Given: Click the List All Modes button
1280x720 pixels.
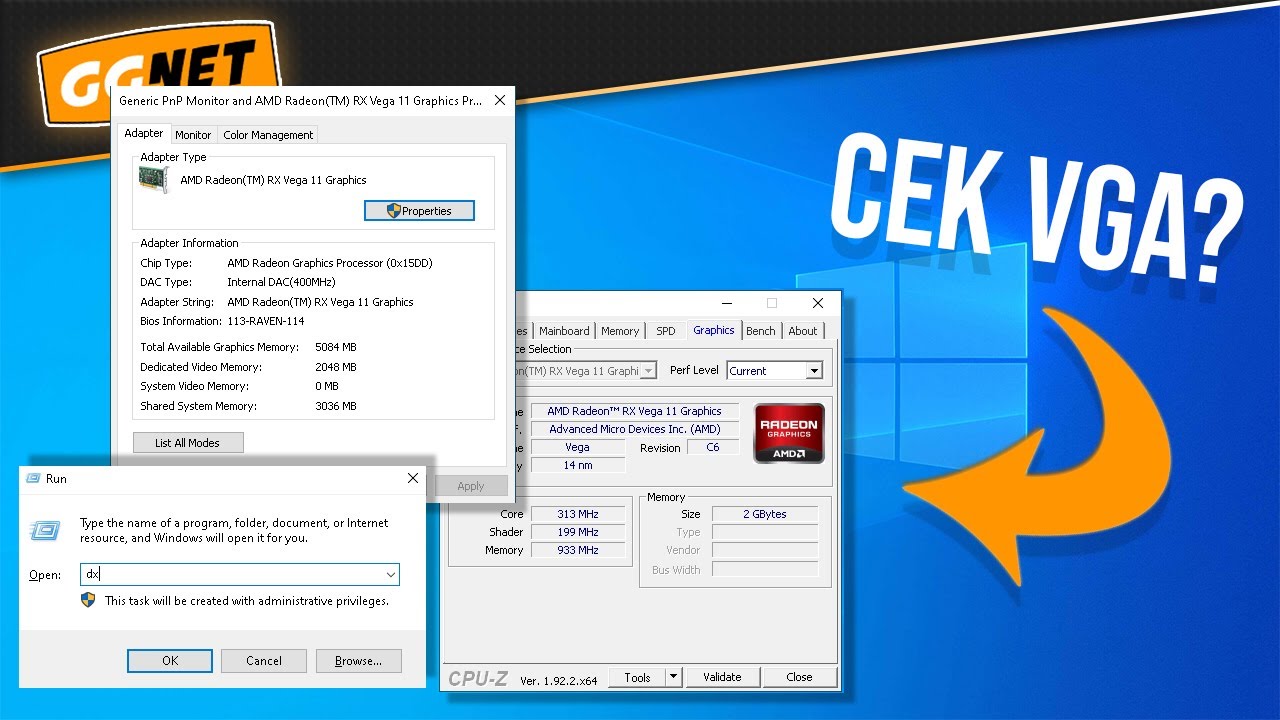Looking at the screenshot, I should tap(188, 443).
